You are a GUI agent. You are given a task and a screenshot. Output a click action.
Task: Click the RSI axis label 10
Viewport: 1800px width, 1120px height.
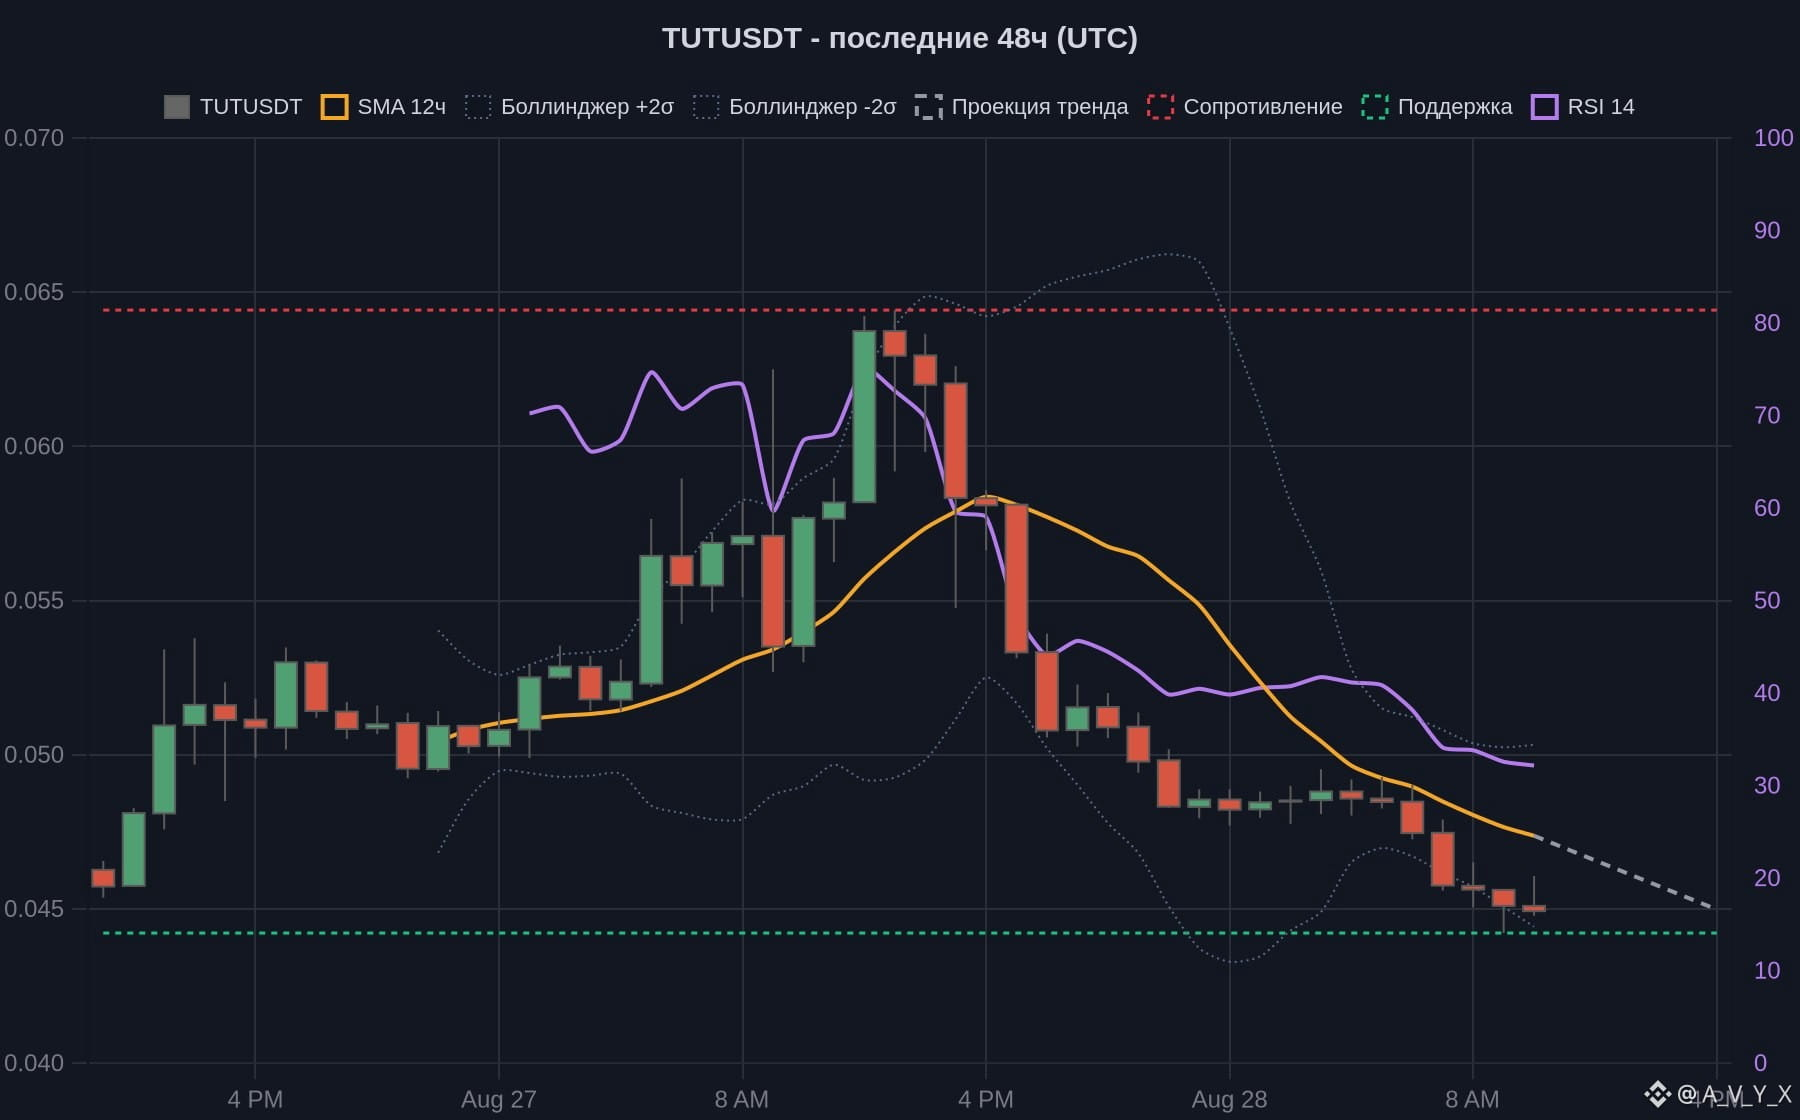[1767, 971]
